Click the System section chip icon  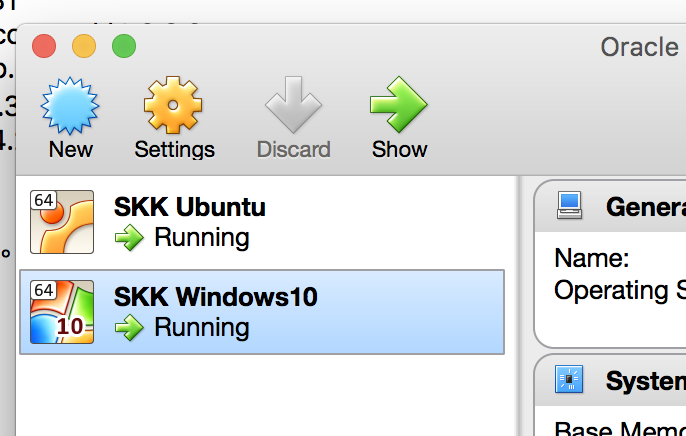tap(569, 379)
